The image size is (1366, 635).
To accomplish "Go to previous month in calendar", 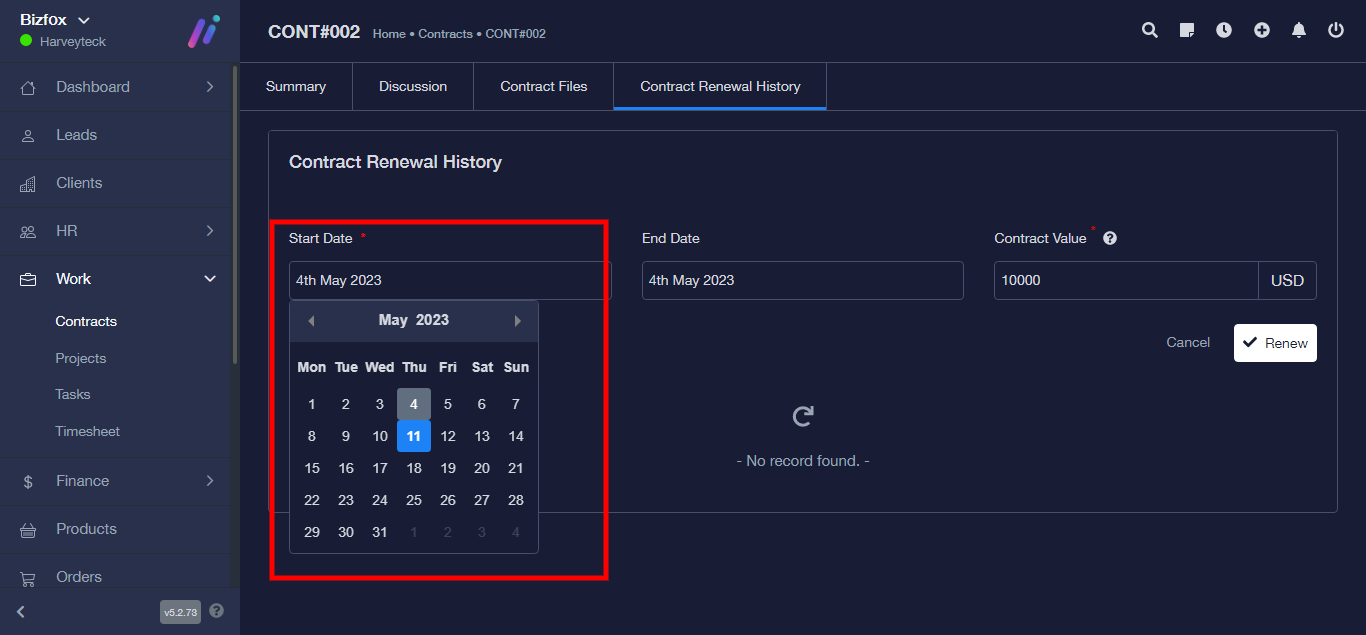I will point(311,321).
